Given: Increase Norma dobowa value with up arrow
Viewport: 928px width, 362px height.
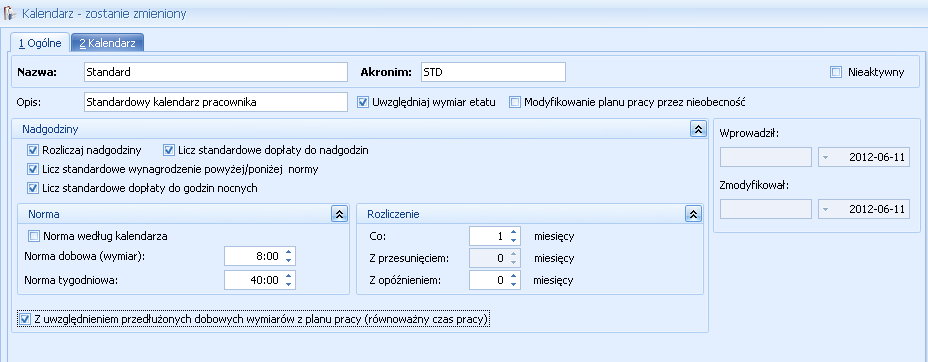Looking at the screenshot, I should tap(288, 253).
